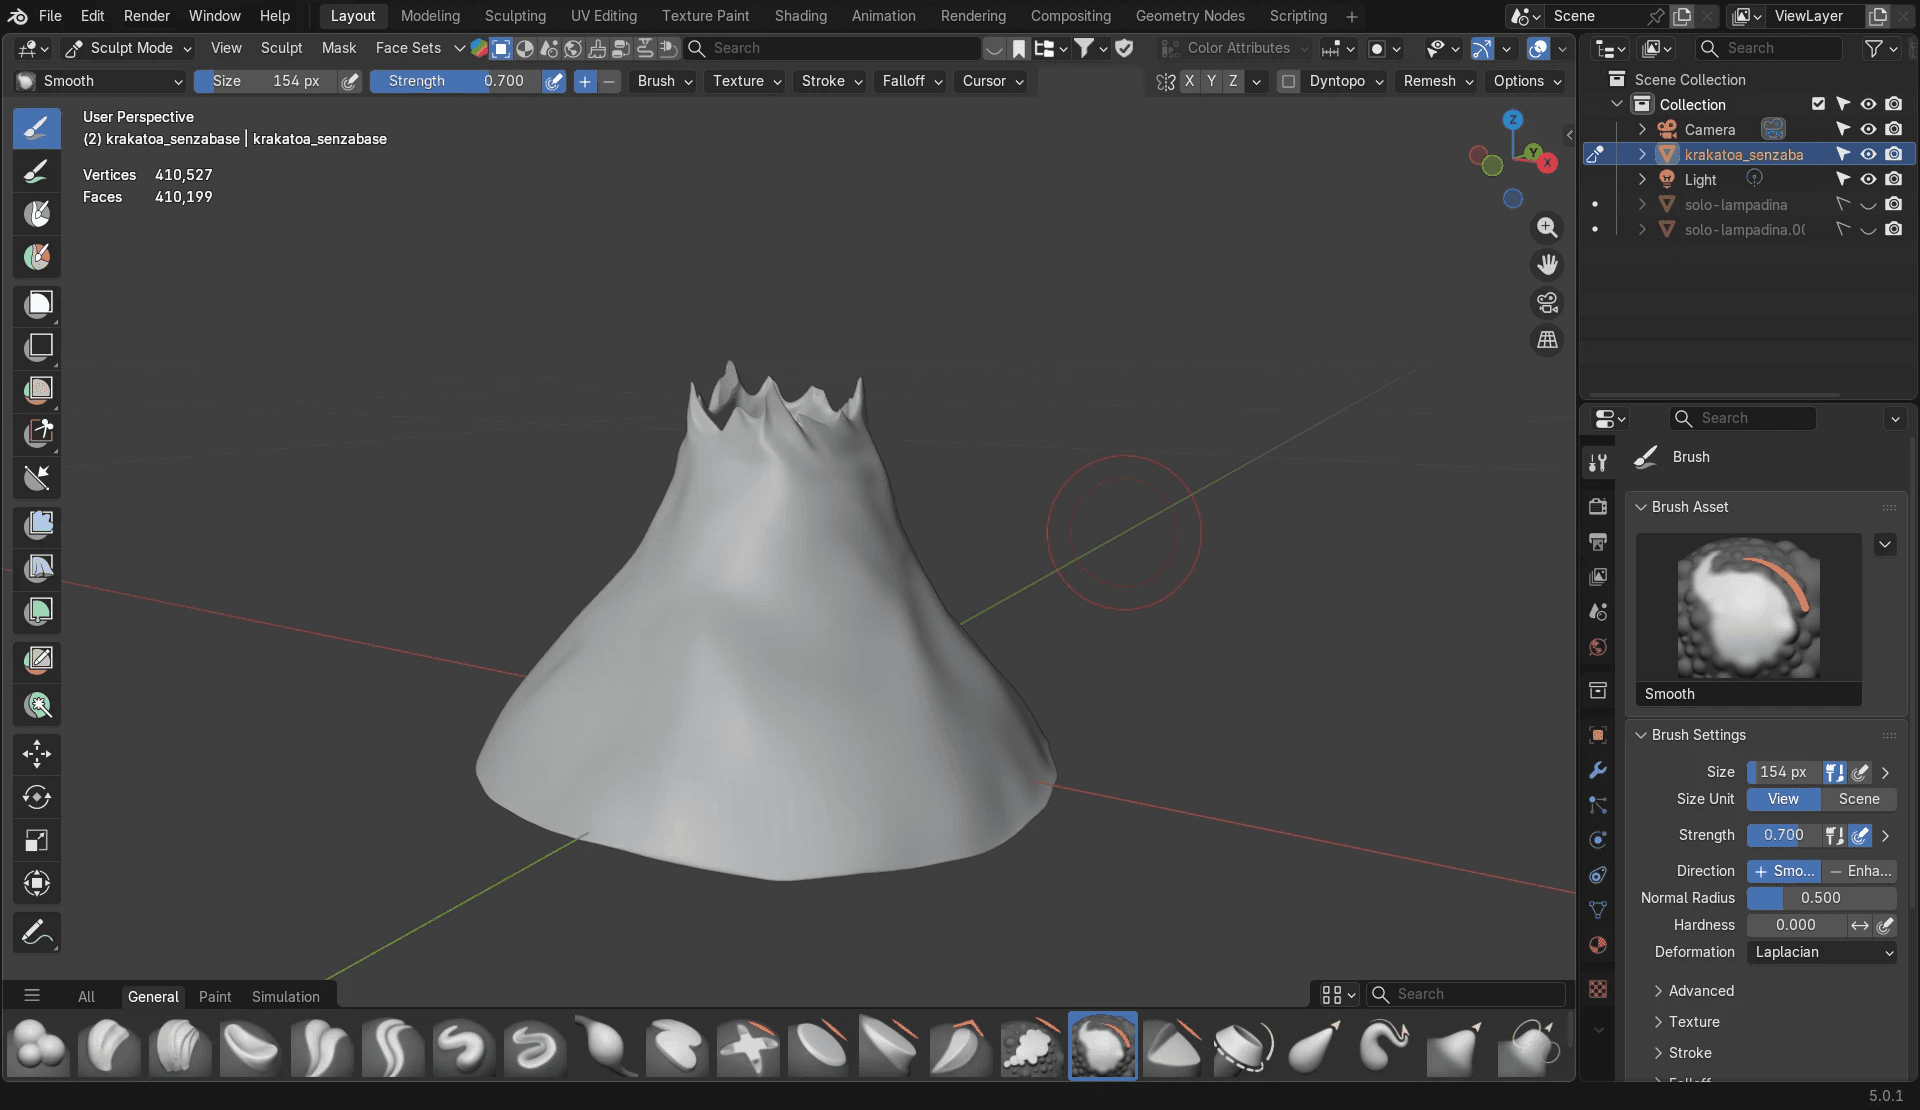
Task: Select Rotate transform tool
Action: point(37,797)
